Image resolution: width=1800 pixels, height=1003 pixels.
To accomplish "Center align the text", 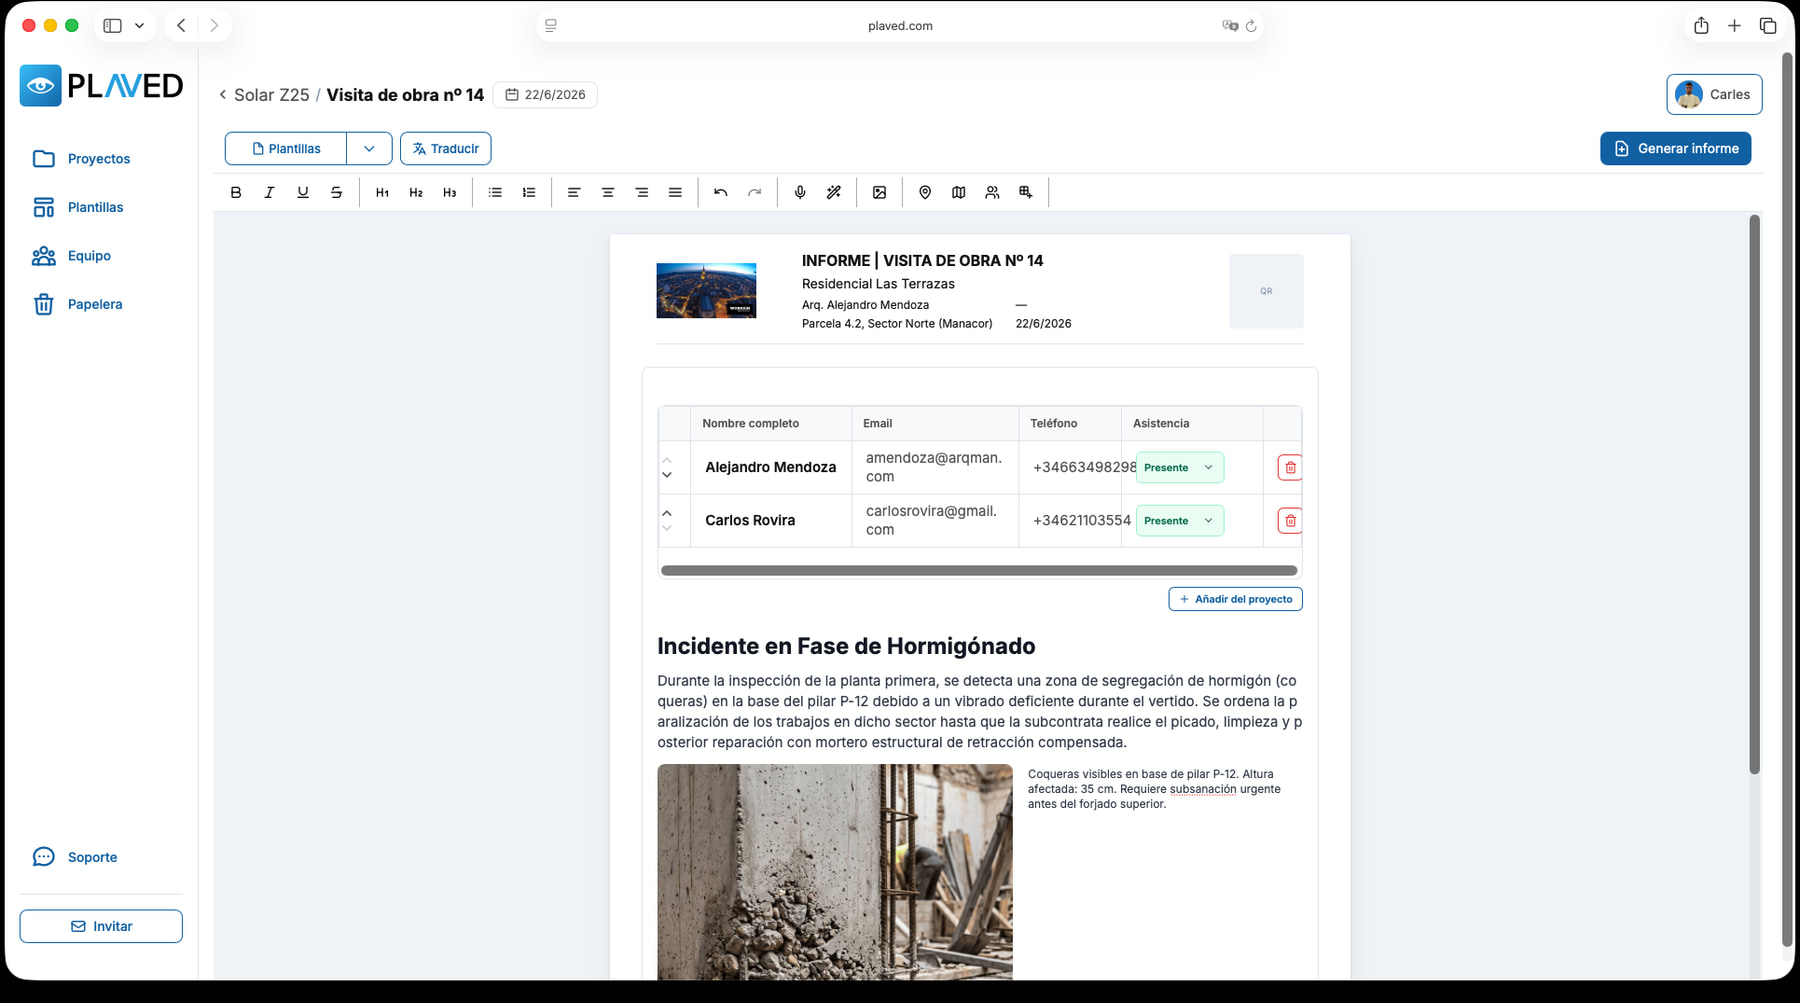I will (x=608, y=192).
